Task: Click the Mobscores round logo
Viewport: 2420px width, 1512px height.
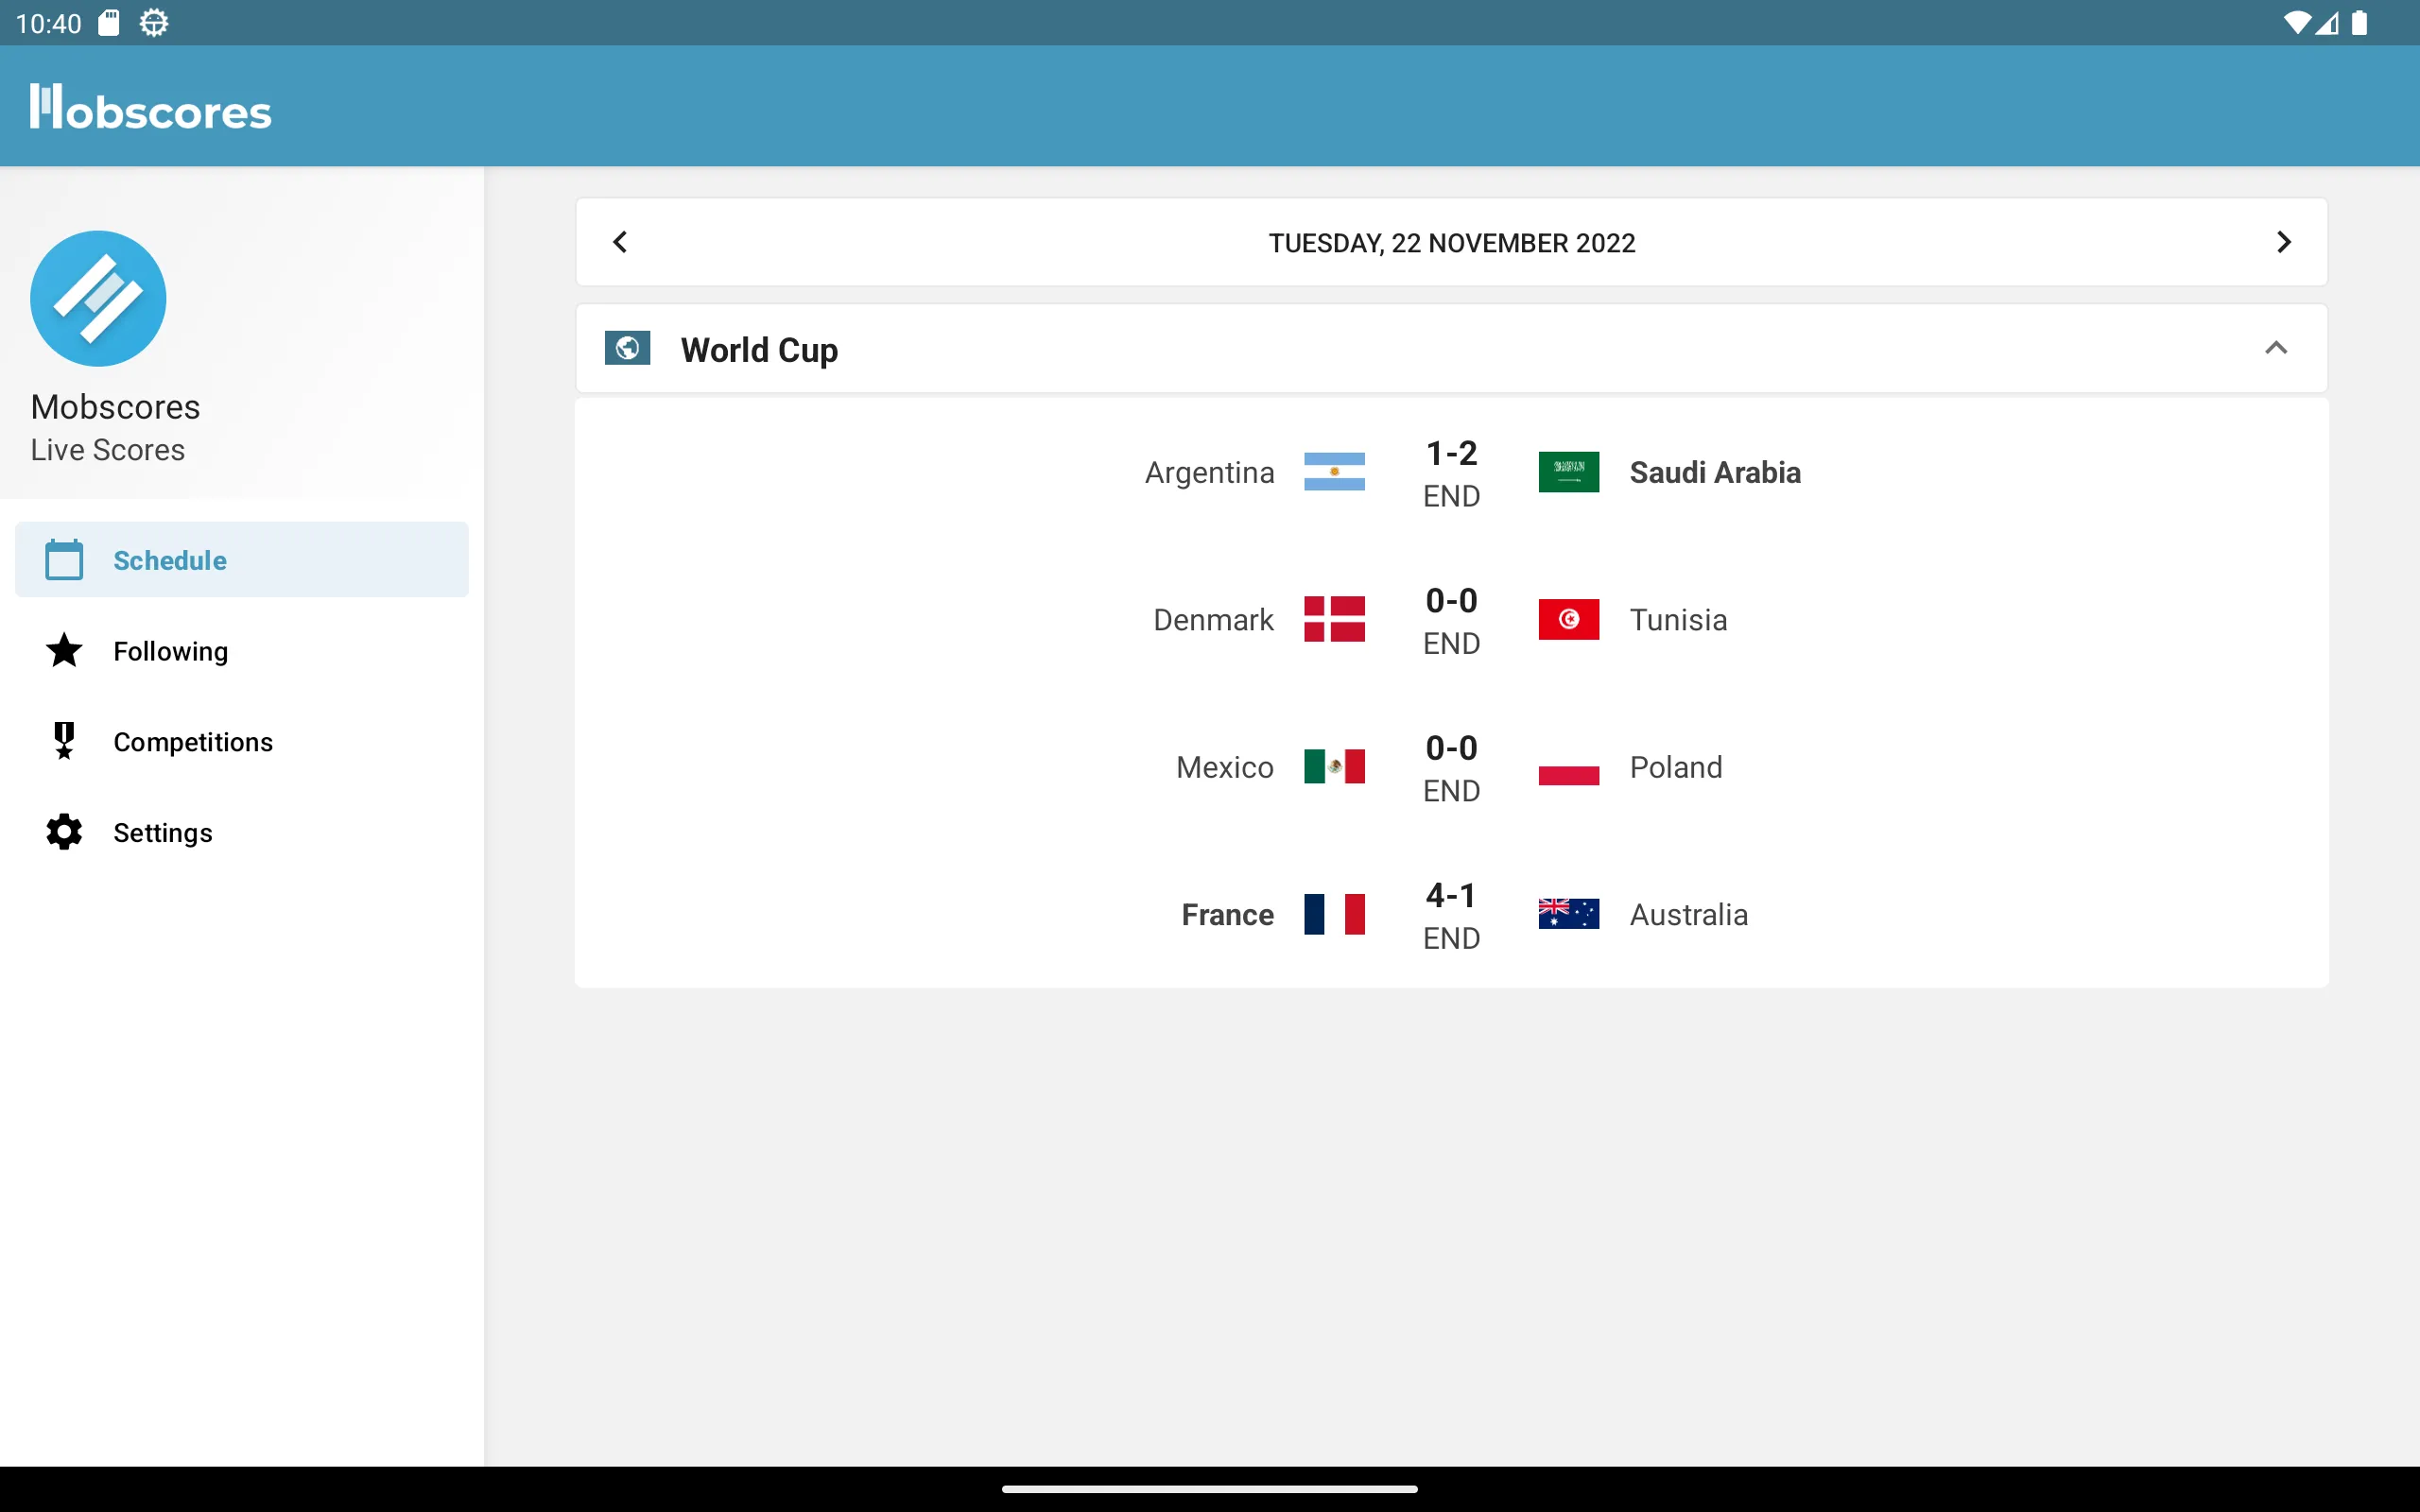Action: click(98, 298)
